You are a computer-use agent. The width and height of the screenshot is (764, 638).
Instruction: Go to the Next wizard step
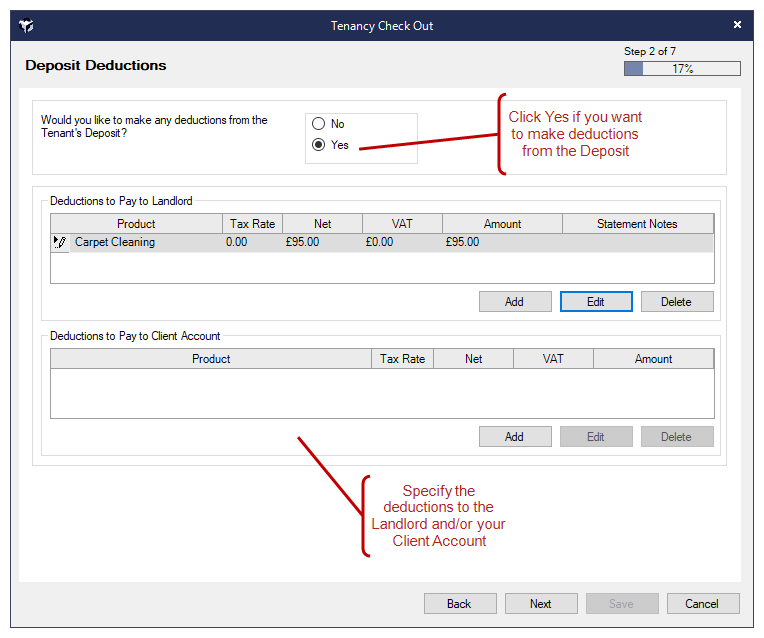tap(540, 603)
